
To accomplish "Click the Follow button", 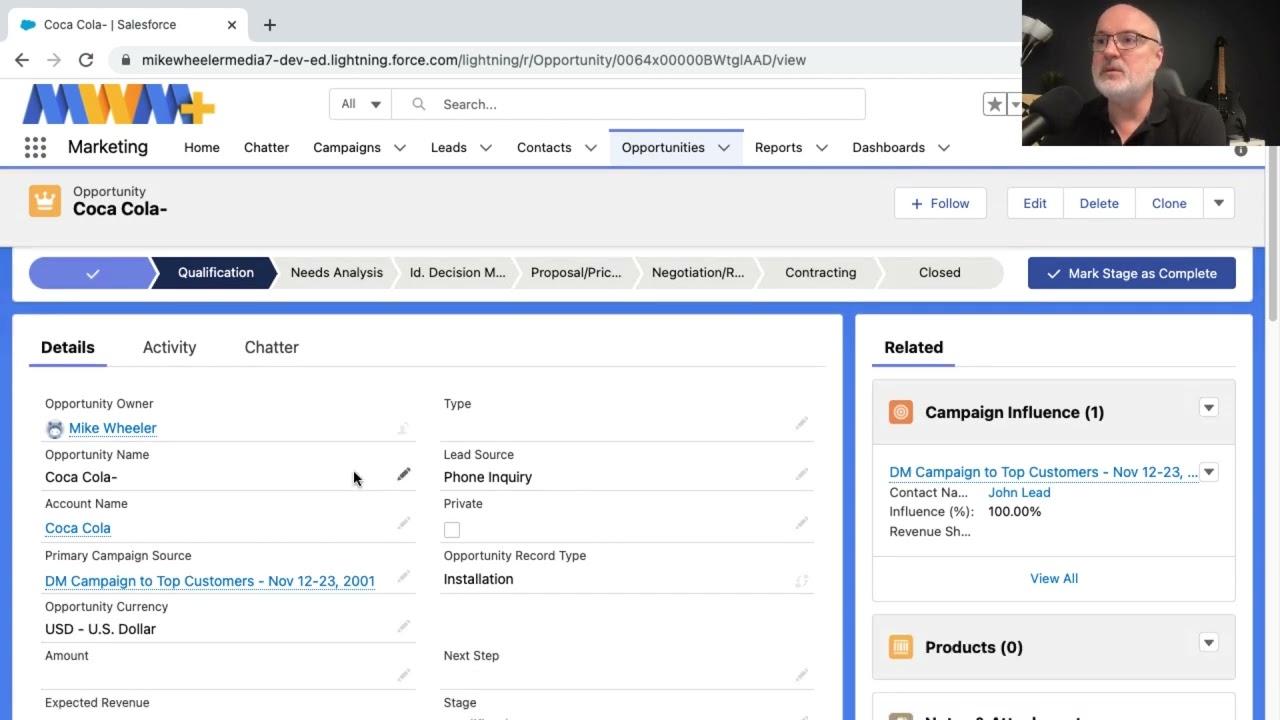I will point(940,203).
